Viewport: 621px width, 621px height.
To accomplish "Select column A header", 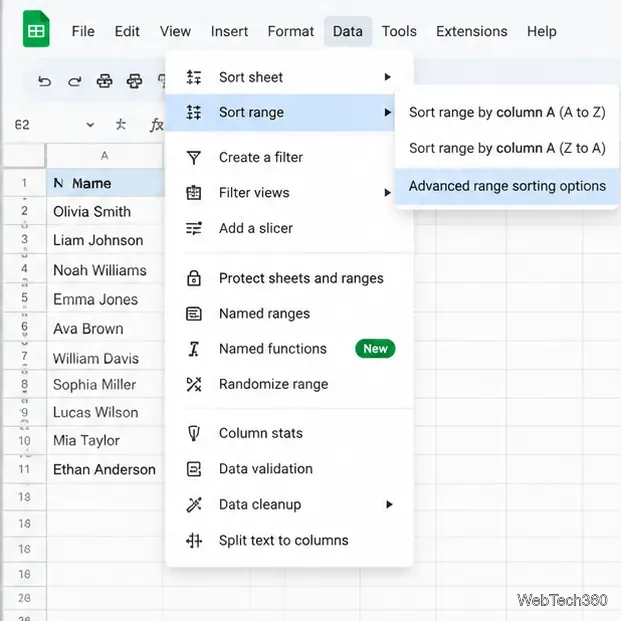I will (x=105, y=156).
